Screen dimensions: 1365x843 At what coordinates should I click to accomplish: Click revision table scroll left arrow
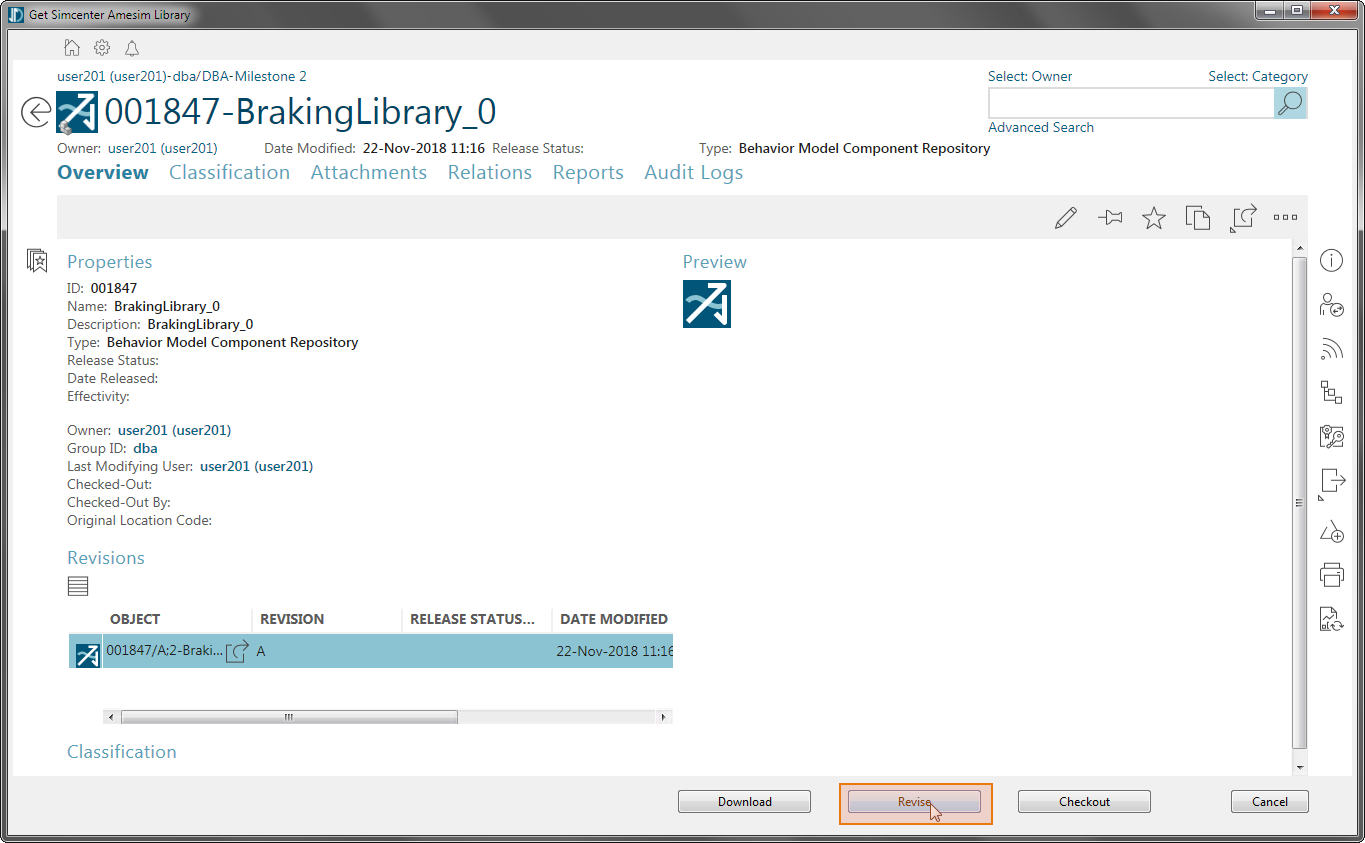pyautogui.click(x=112, y=717)
